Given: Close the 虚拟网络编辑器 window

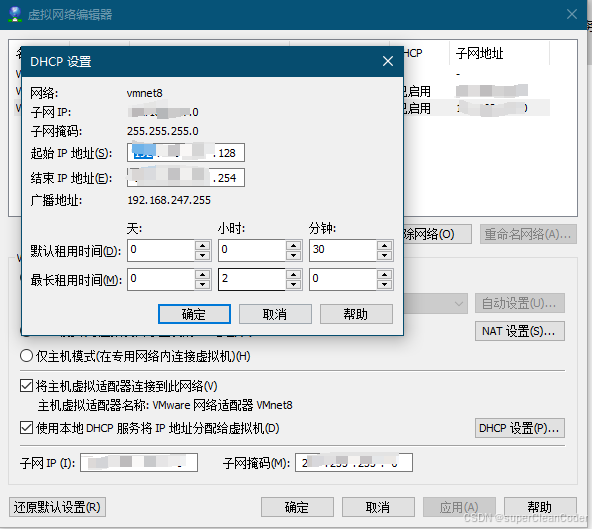Looking at the screenshot, I should click(572, 14).
